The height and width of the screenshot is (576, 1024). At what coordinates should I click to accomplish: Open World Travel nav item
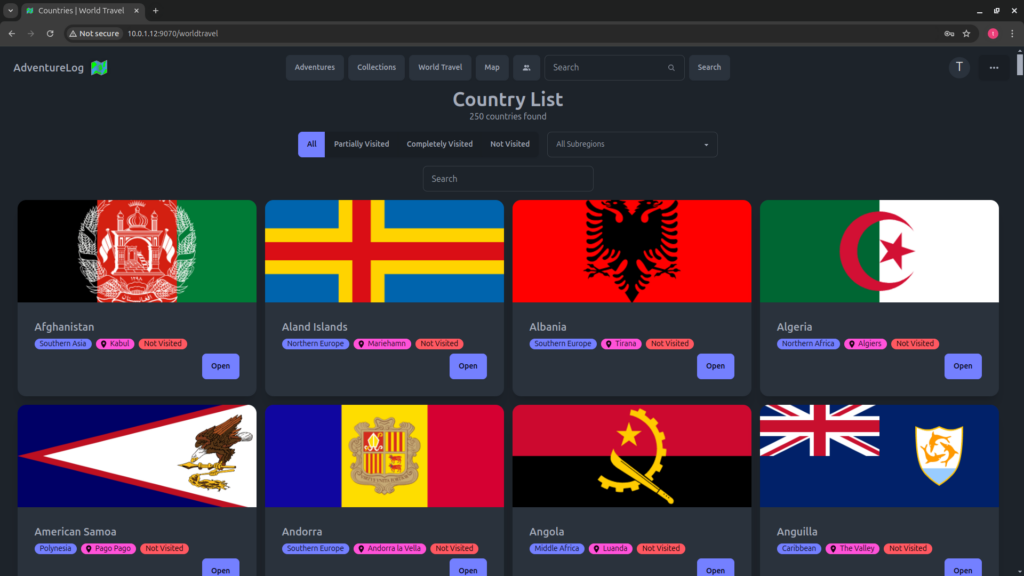[440, 67]
